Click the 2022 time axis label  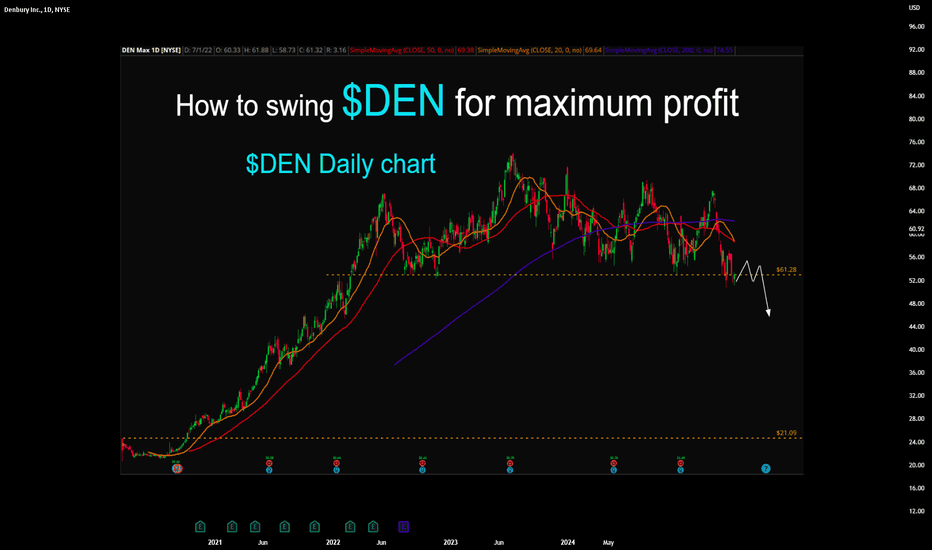(333, 542)
